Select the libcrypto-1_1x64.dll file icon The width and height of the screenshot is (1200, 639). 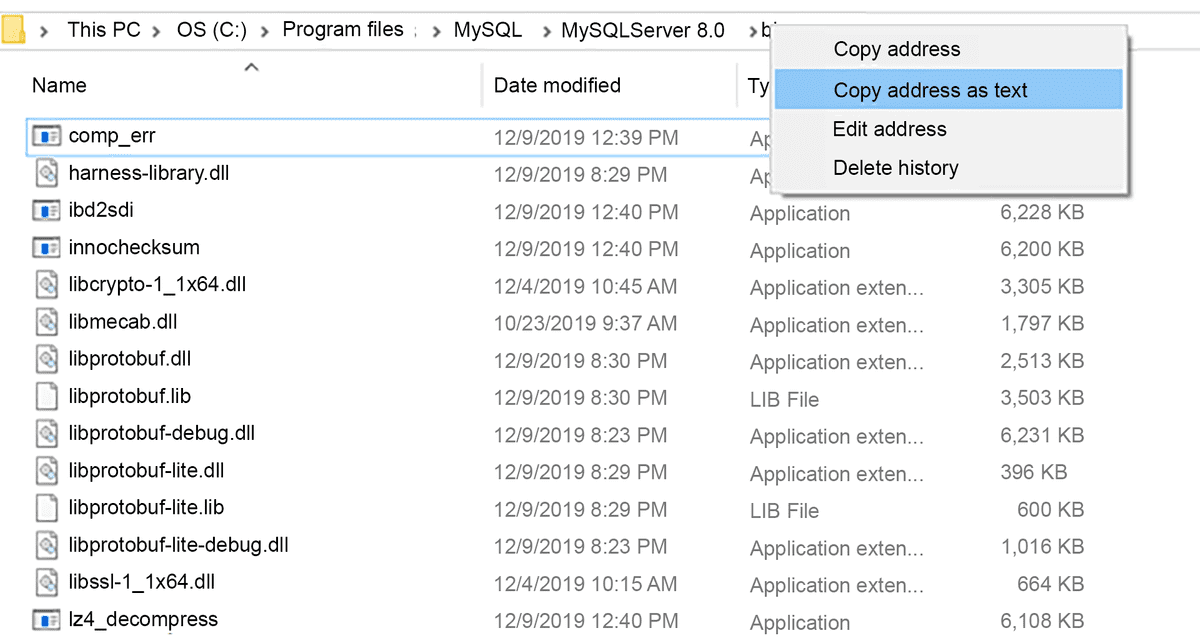click(47, 285)
